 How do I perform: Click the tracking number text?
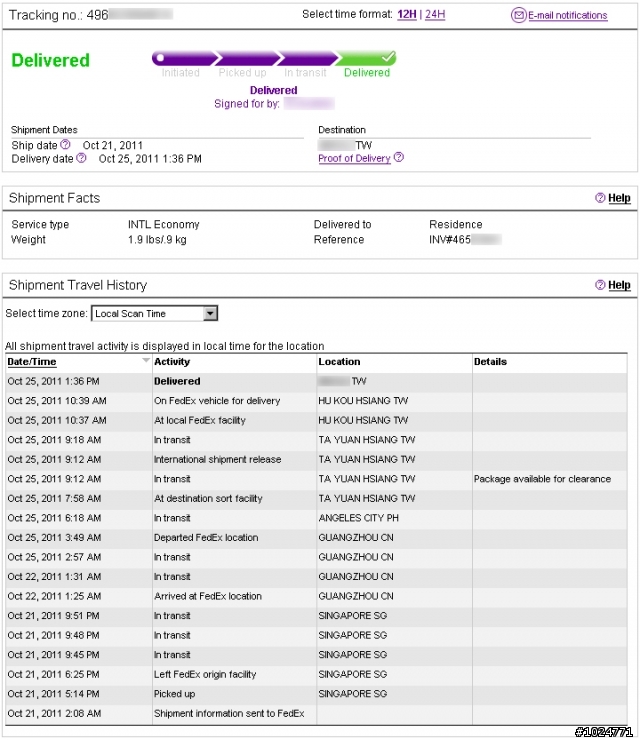point(91,15)
